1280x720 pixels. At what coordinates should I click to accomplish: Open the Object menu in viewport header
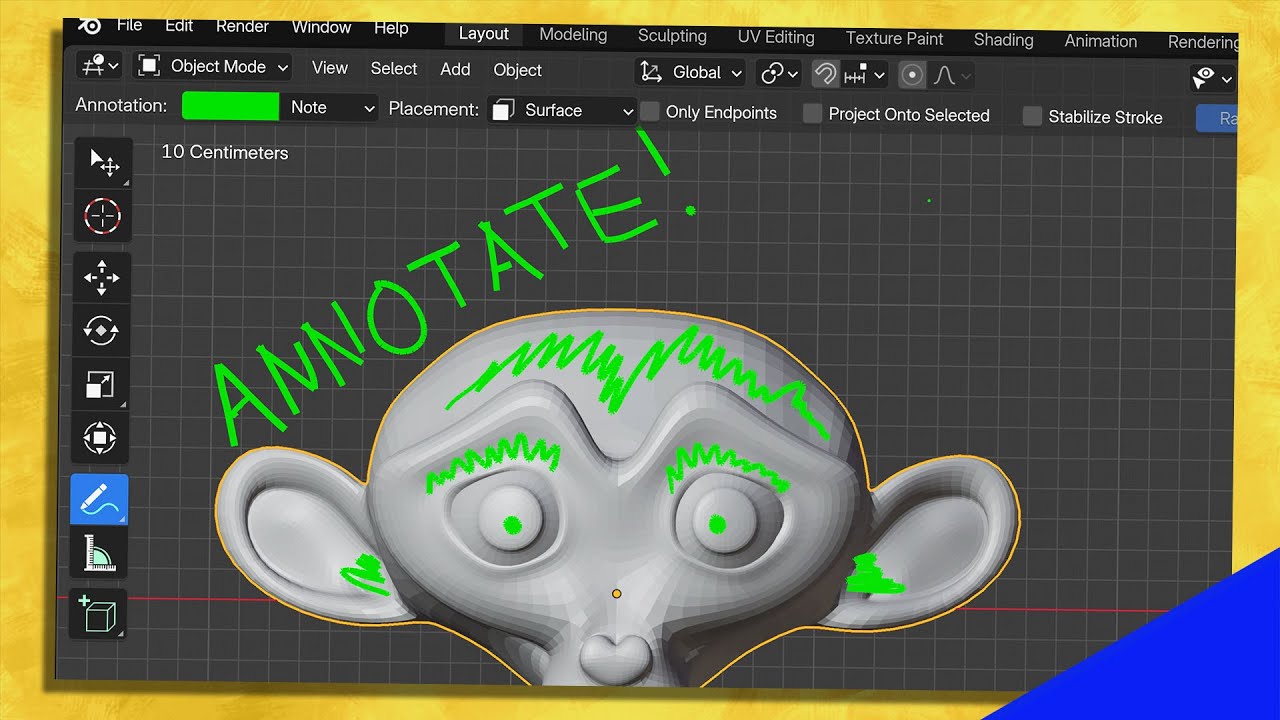517,70
